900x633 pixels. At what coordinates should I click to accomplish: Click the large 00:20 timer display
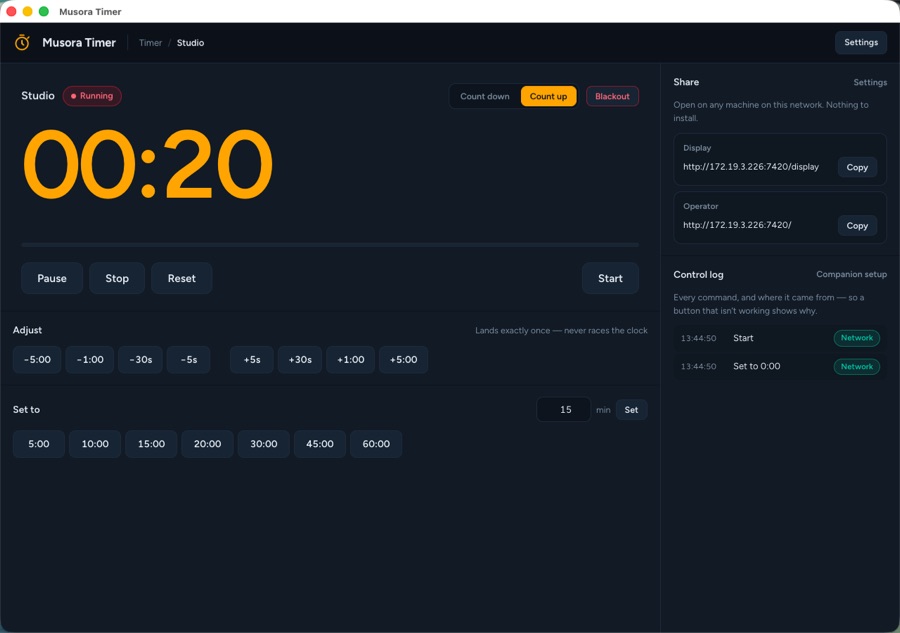pyautogui.click(x=148, y=164)
